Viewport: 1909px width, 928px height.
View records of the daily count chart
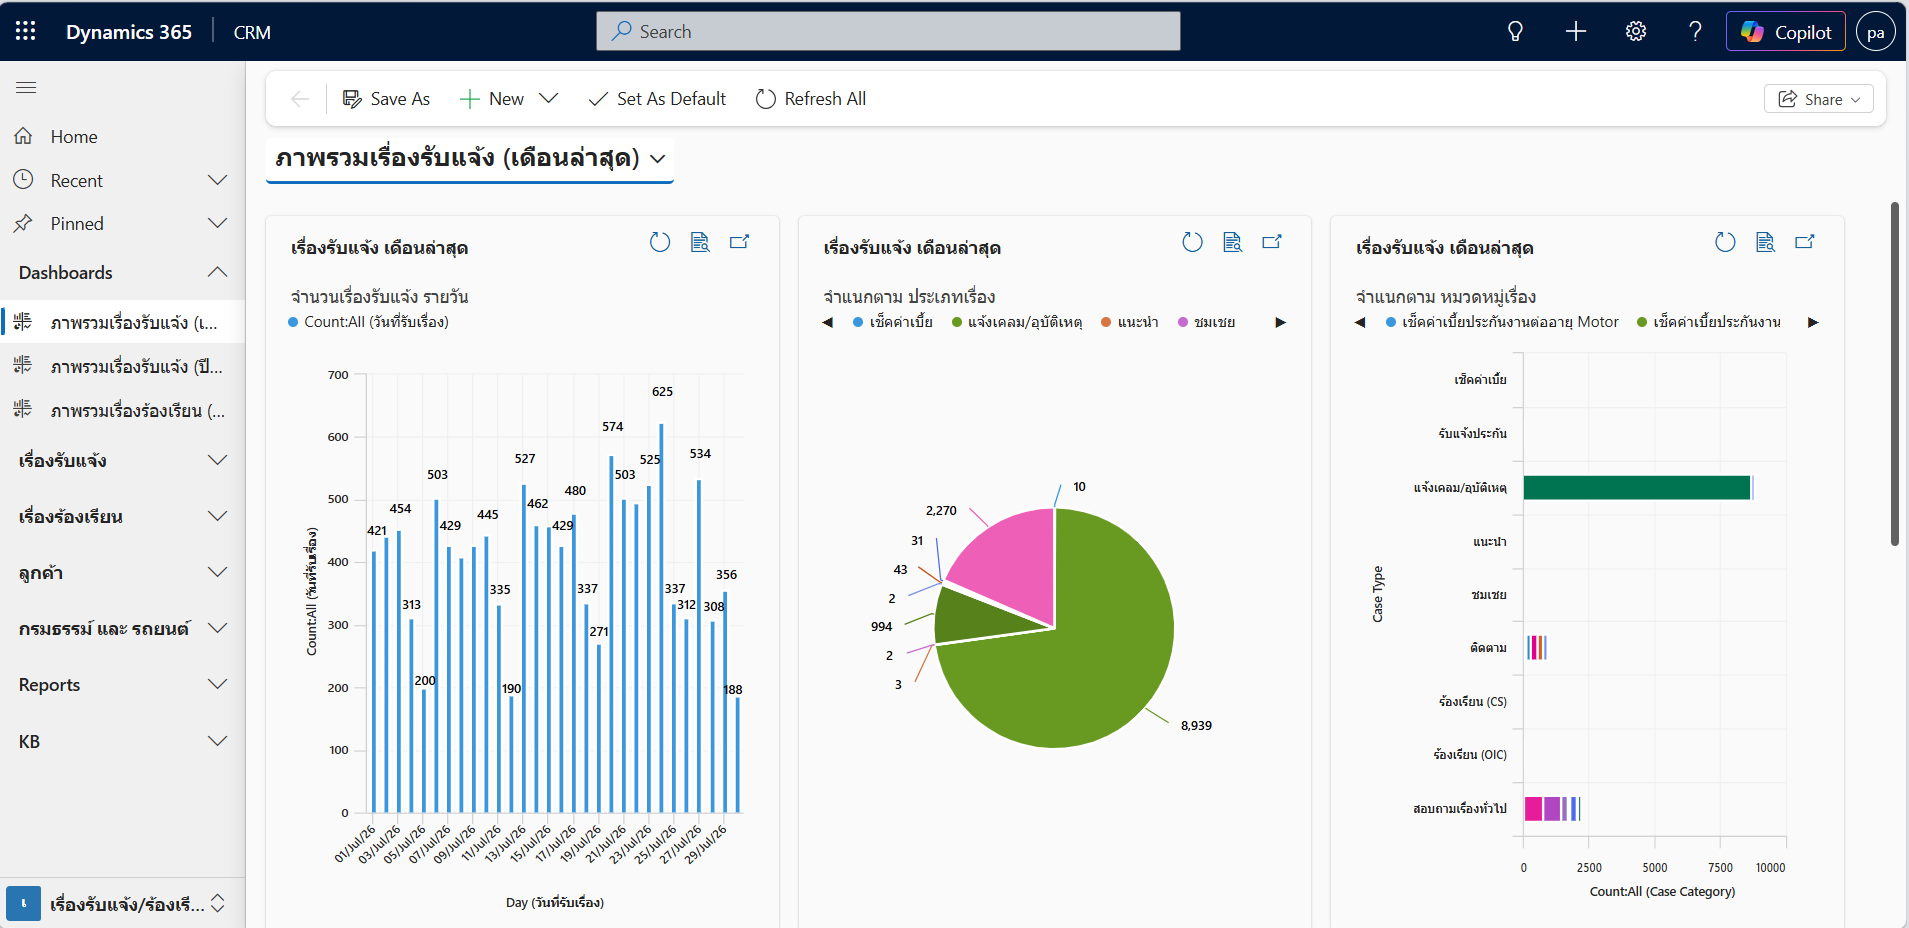click(x=700, y=242)
